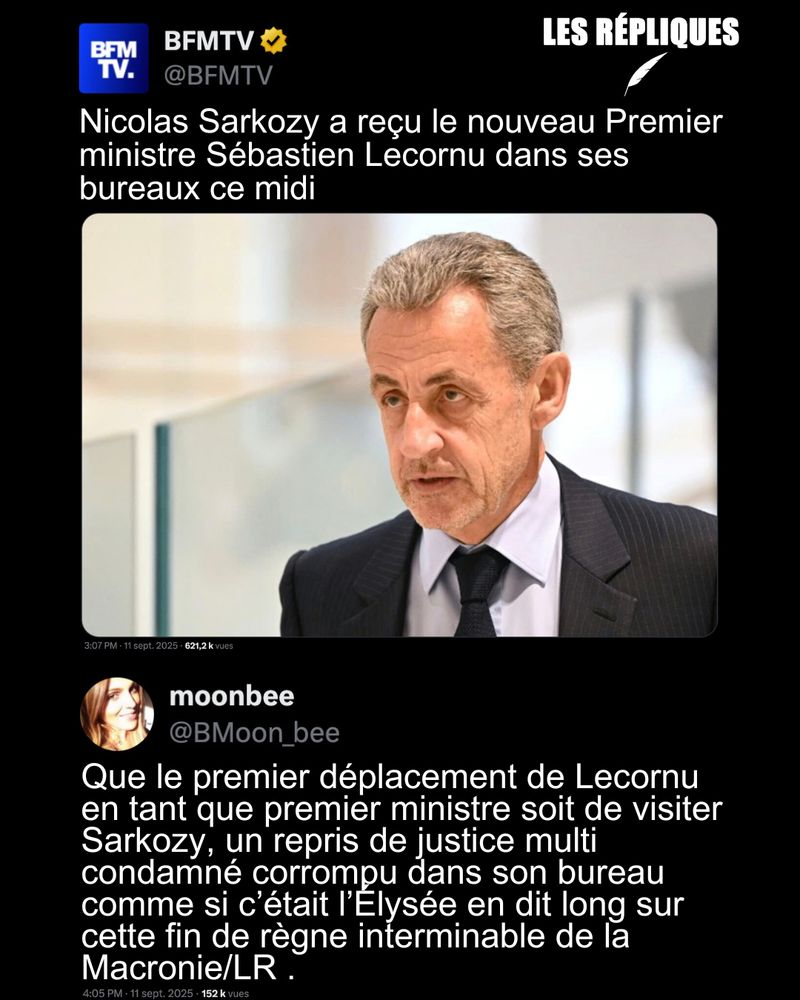Click the LES RÉPLIQUES logo text
The image size is (800, 1000).
click(x=641, y=31)
